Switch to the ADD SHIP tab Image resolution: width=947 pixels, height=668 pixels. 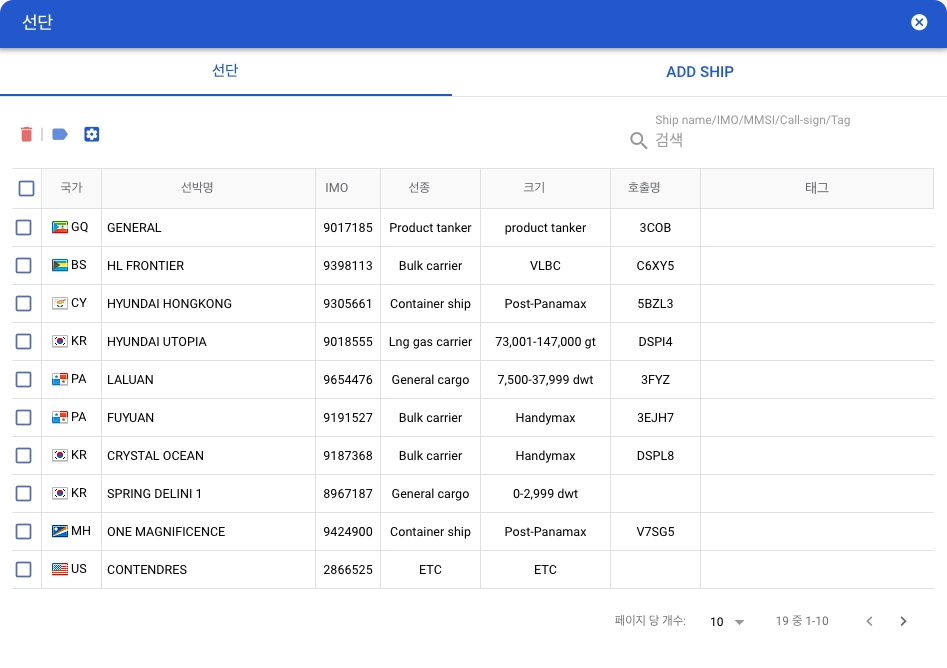coord(699,72)
